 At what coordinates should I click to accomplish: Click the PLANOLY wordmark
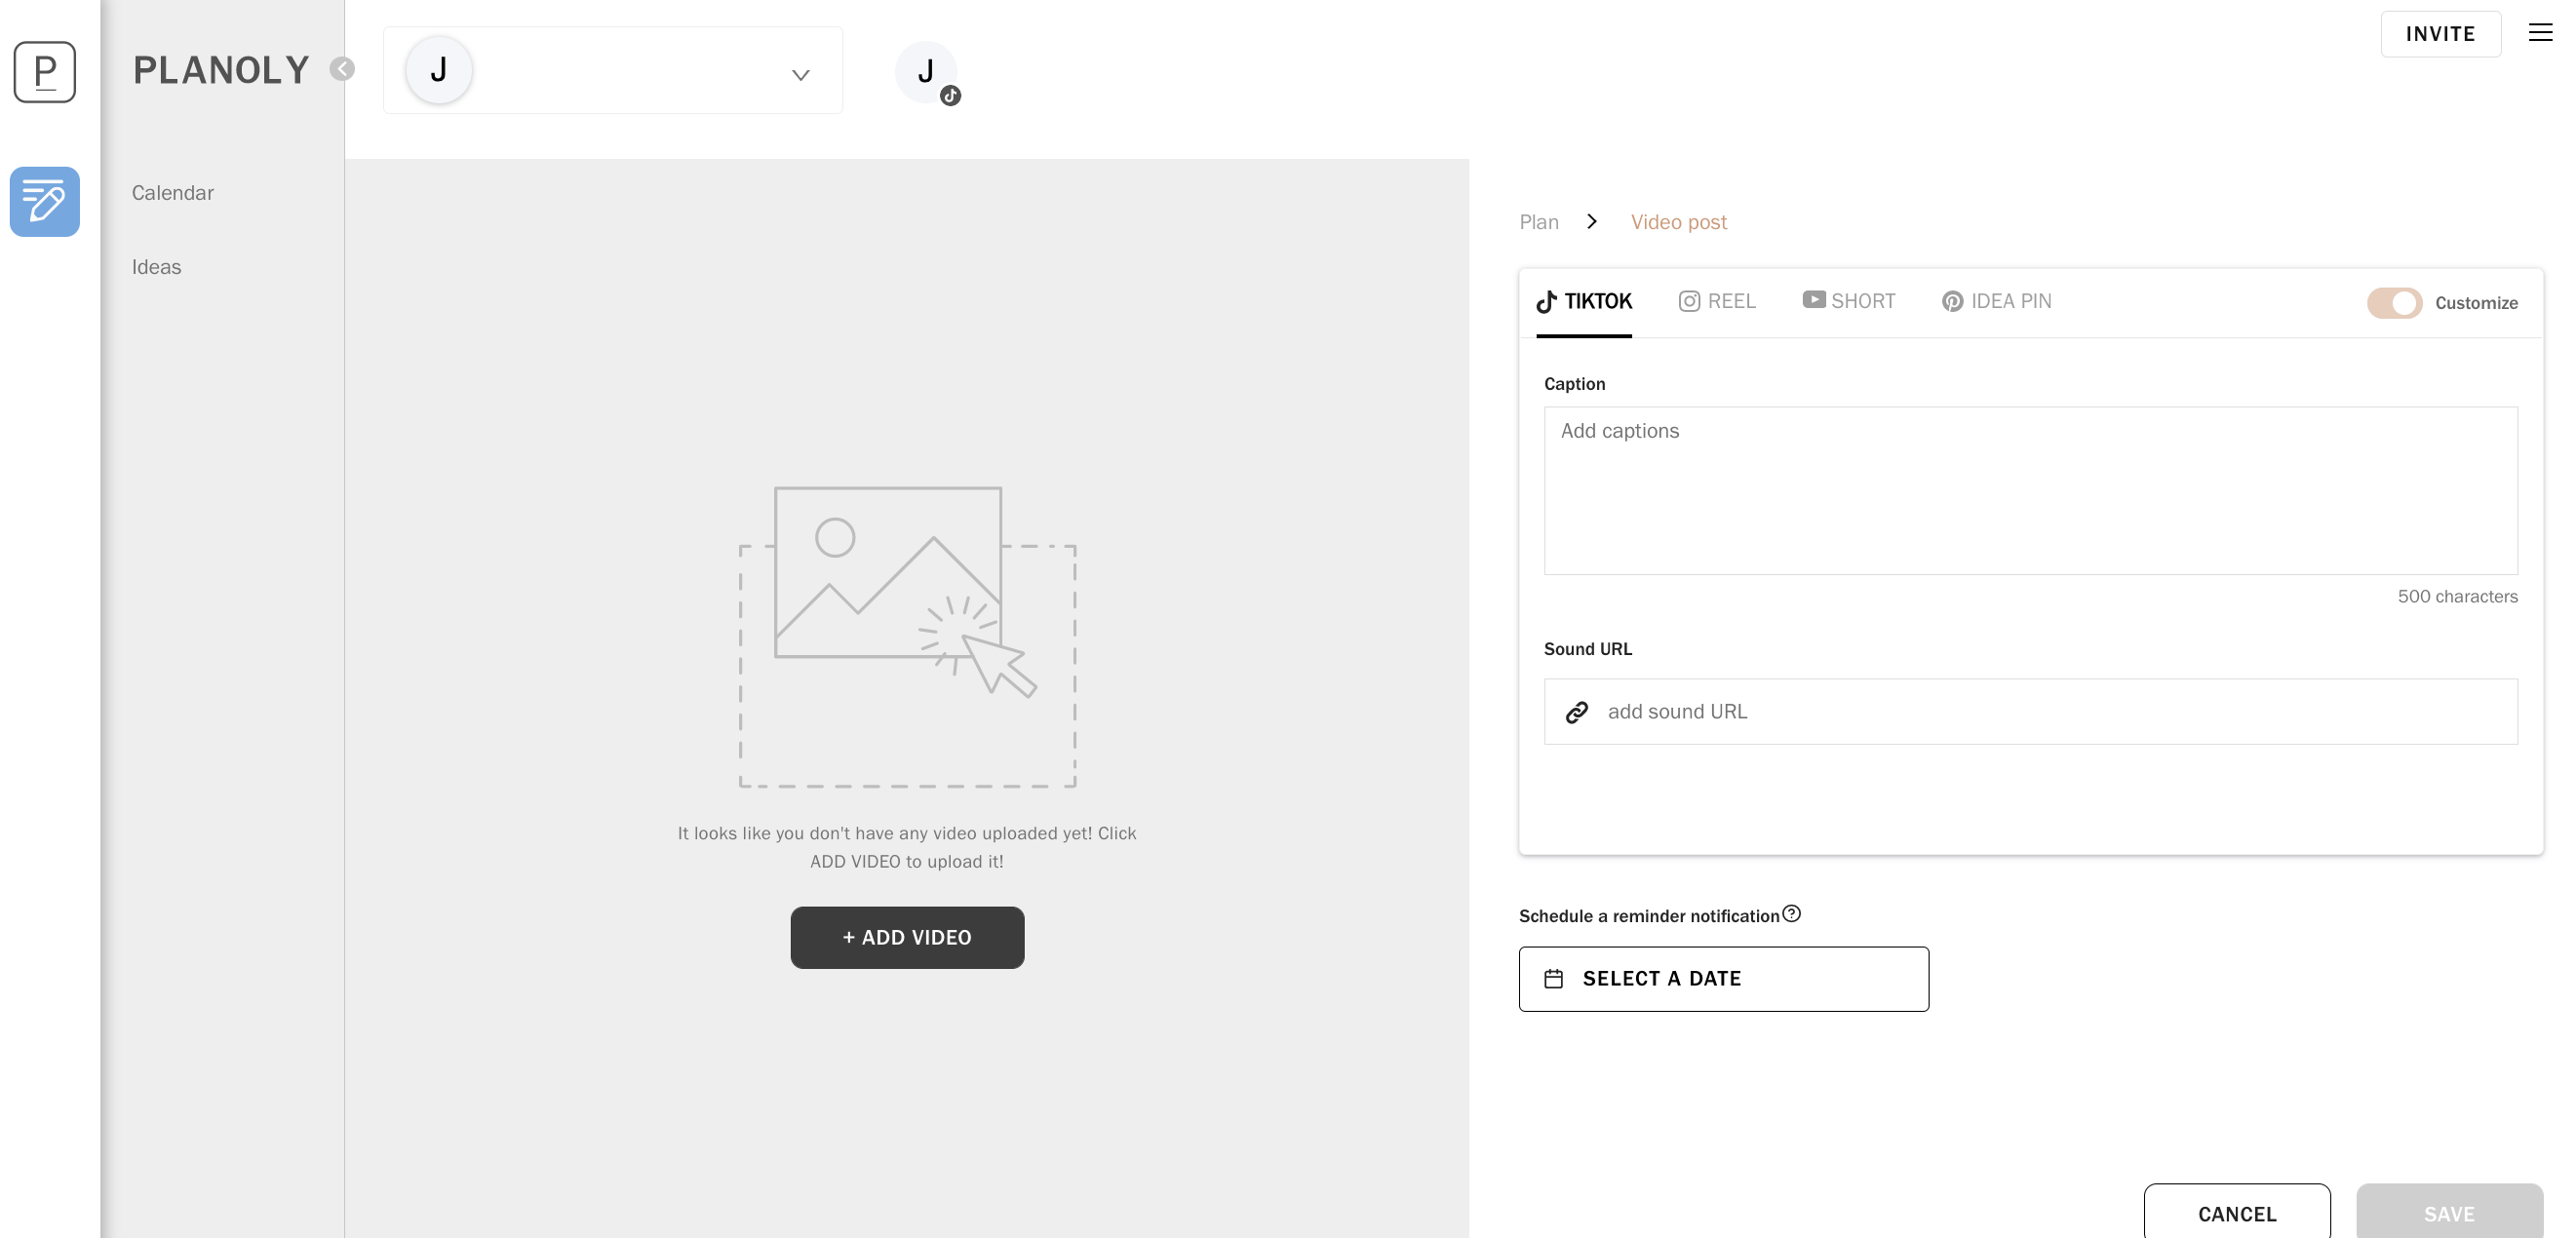pyautogui.click(x=221, y=70)
